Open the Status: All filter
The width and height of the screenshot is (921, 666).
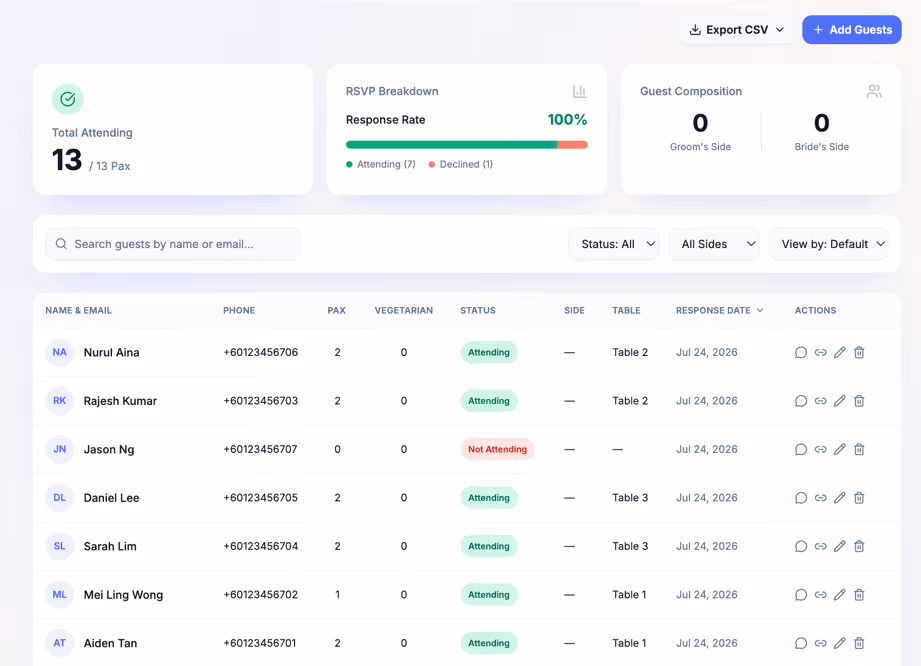[x=614, y=244]
